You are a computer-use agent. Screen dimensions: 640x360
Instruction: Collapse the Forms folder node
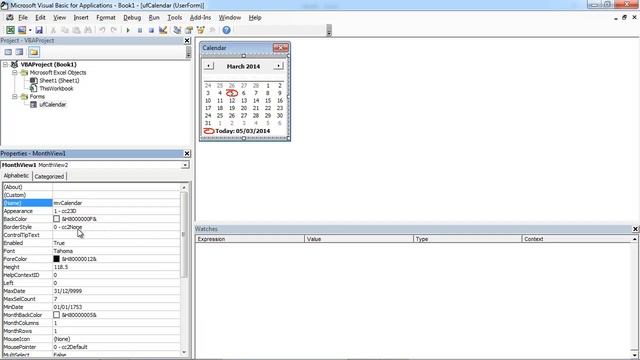(15, 97)
